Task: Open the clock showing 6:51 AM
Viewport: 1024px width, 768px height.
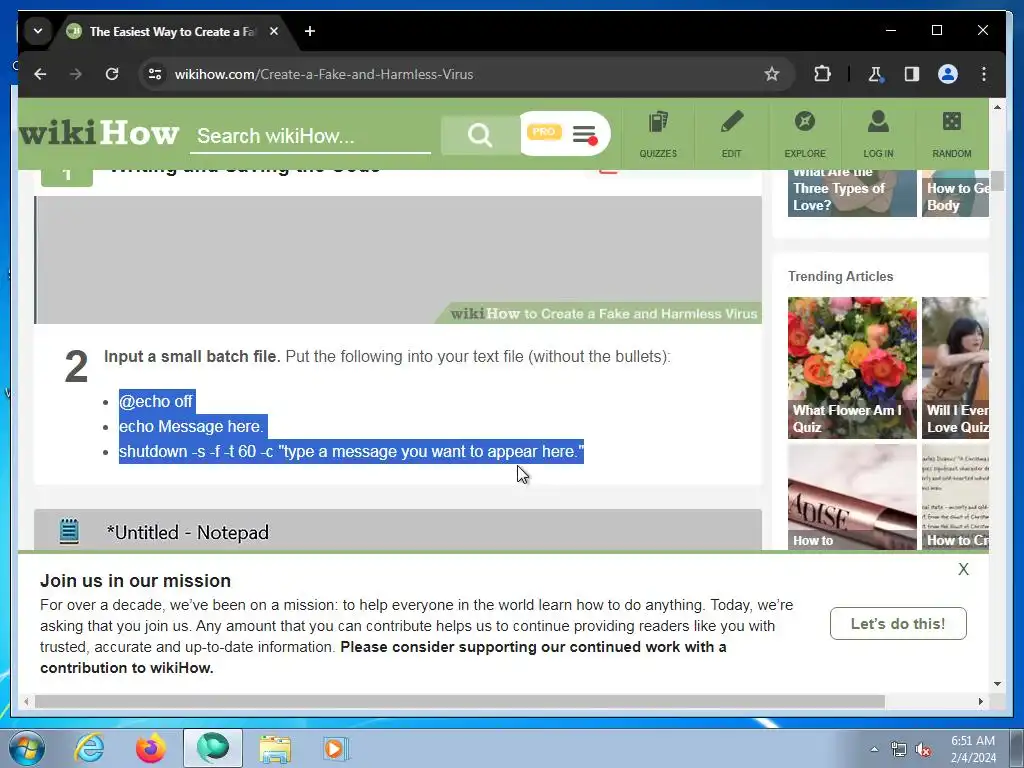Action: [x=973, y=749]
